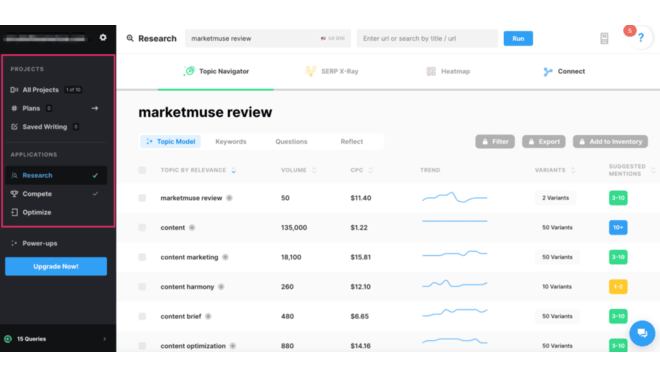660x377 pixels.
Task: Sort by the CPC column
Action: click(x=362, y=170)
